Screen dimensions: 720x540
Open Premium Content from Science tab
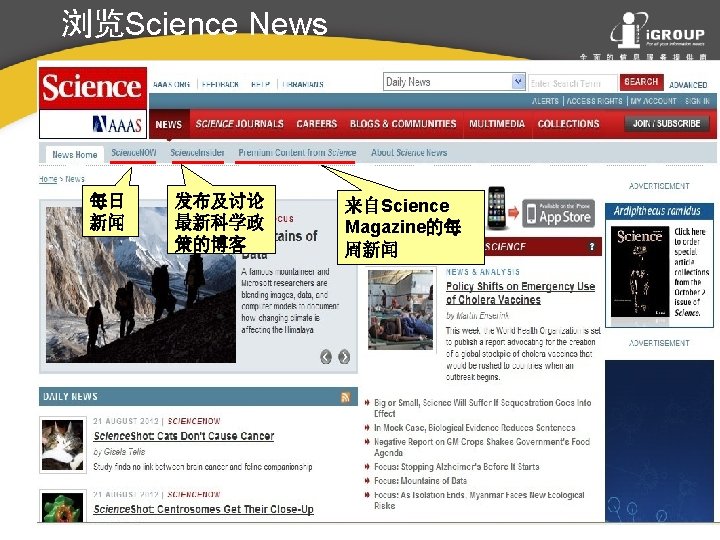click(297, 153)
